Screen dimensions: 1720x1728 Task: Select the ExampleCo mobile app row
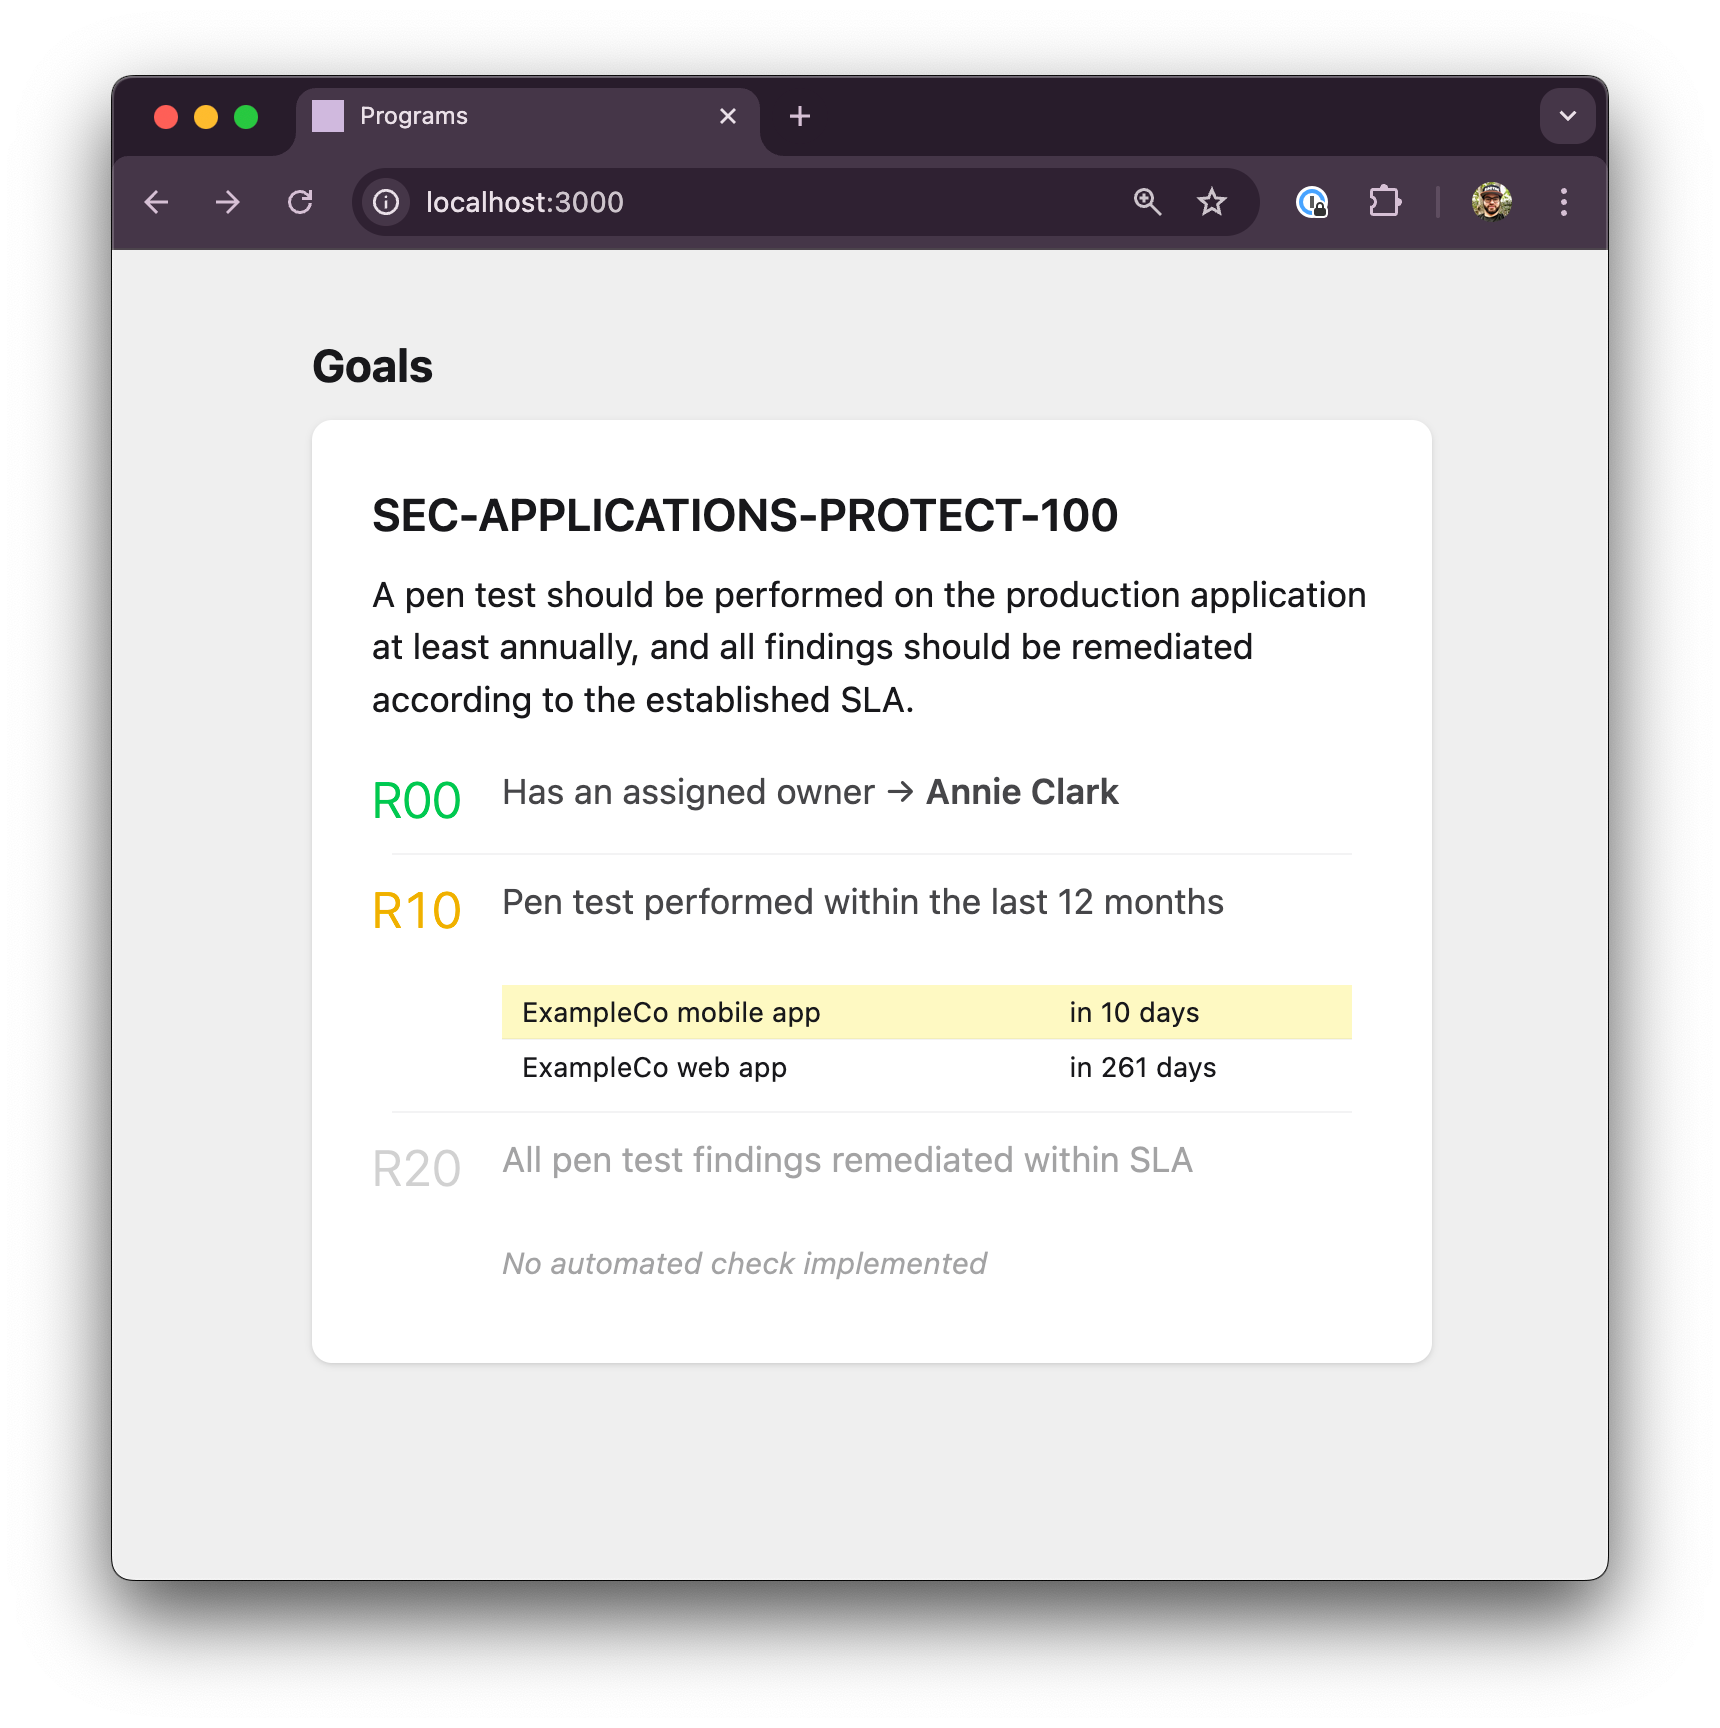[x=926, y=1013]
